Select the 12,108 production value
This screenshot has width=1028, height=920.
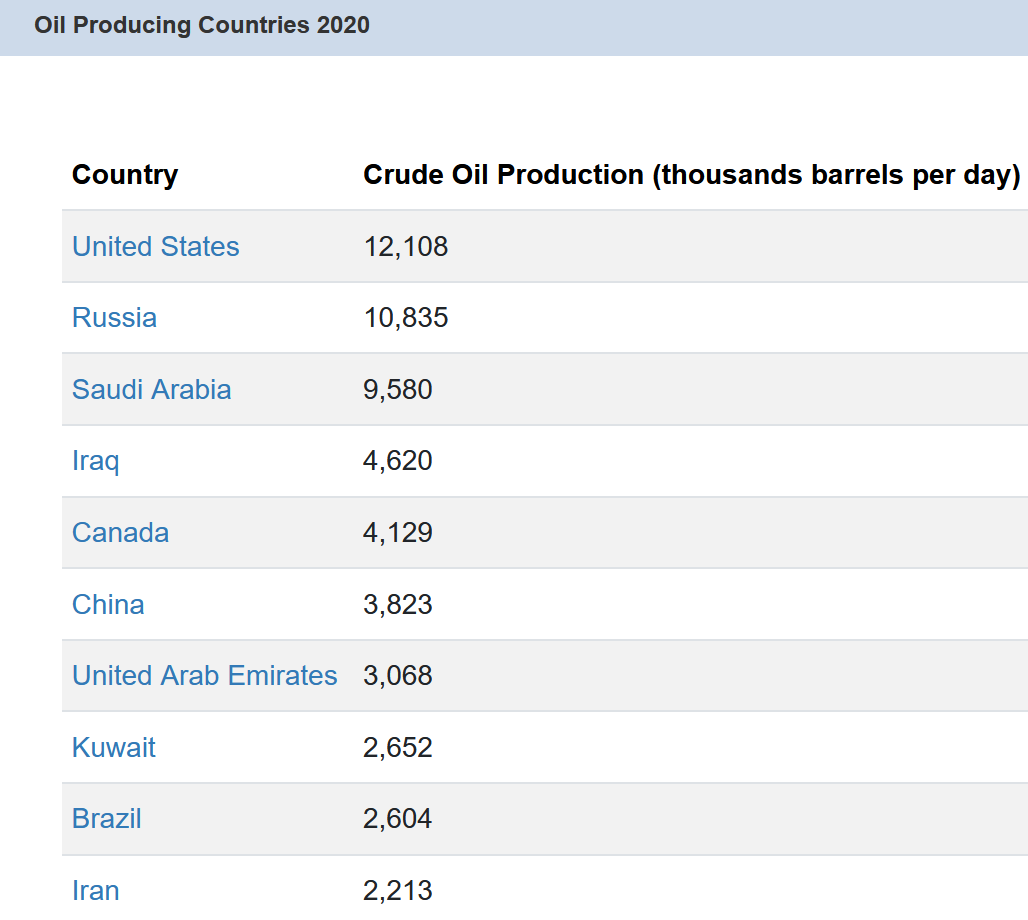(406, 247)
